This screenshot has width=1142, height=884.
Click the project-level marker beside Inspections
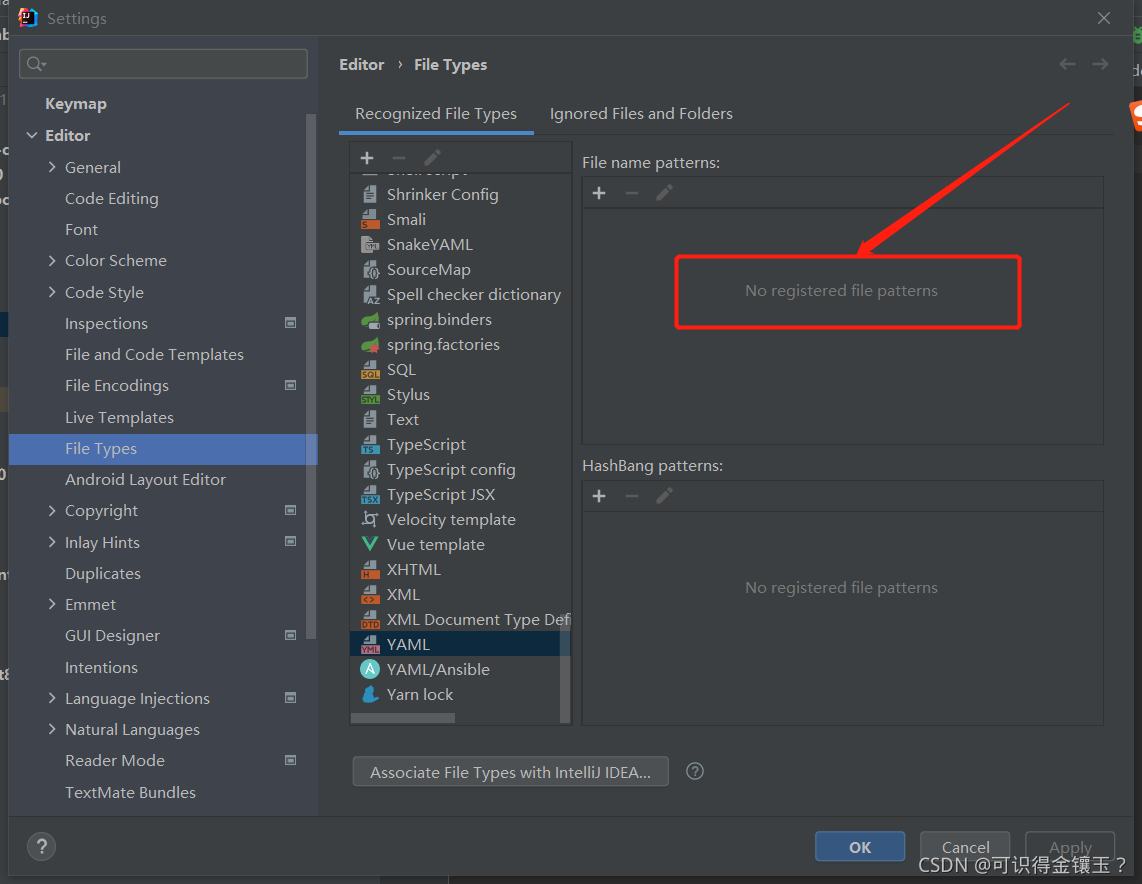coord(291,323)
